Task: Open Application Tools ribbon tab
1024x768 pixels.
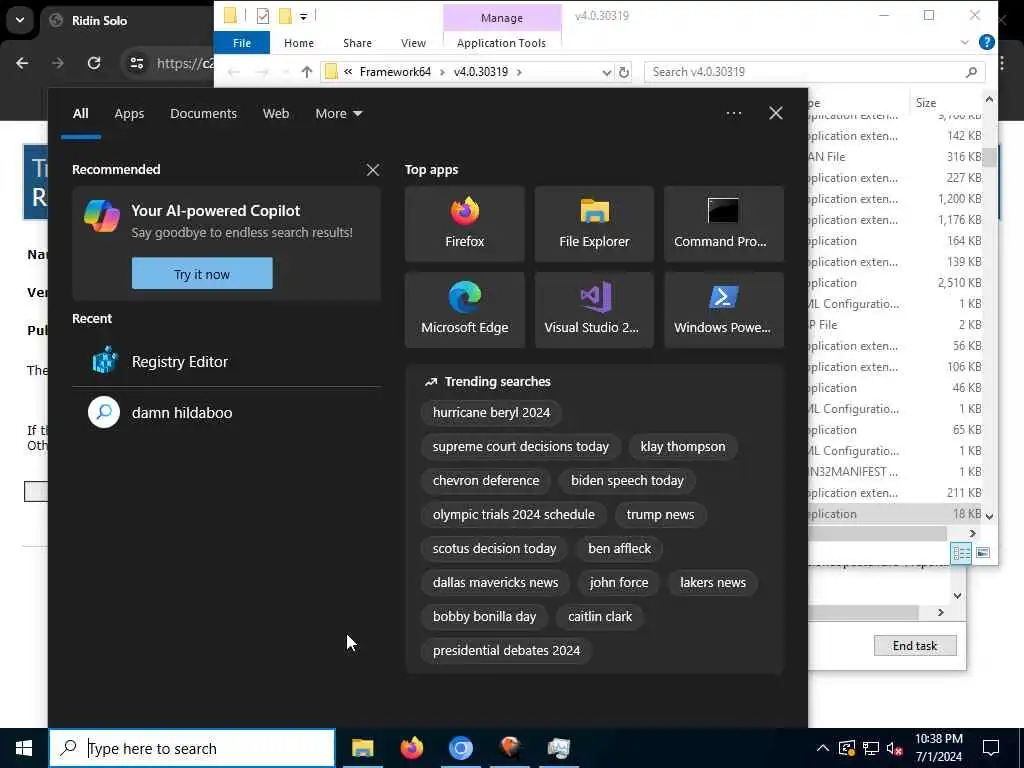Action: coord(501,42)
